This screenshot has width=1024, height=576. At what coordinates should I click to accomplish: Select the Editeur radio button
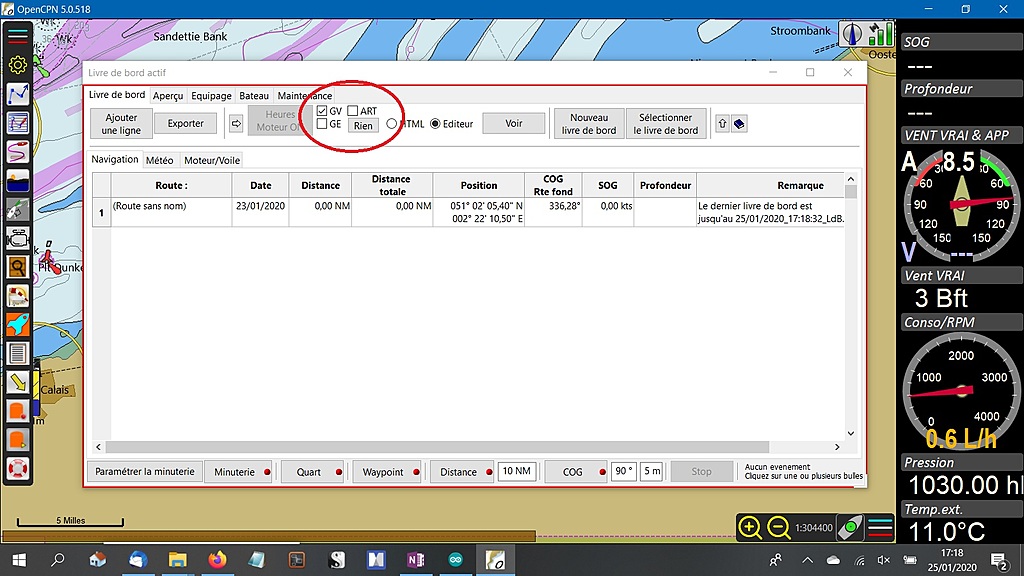pos(436,123)
